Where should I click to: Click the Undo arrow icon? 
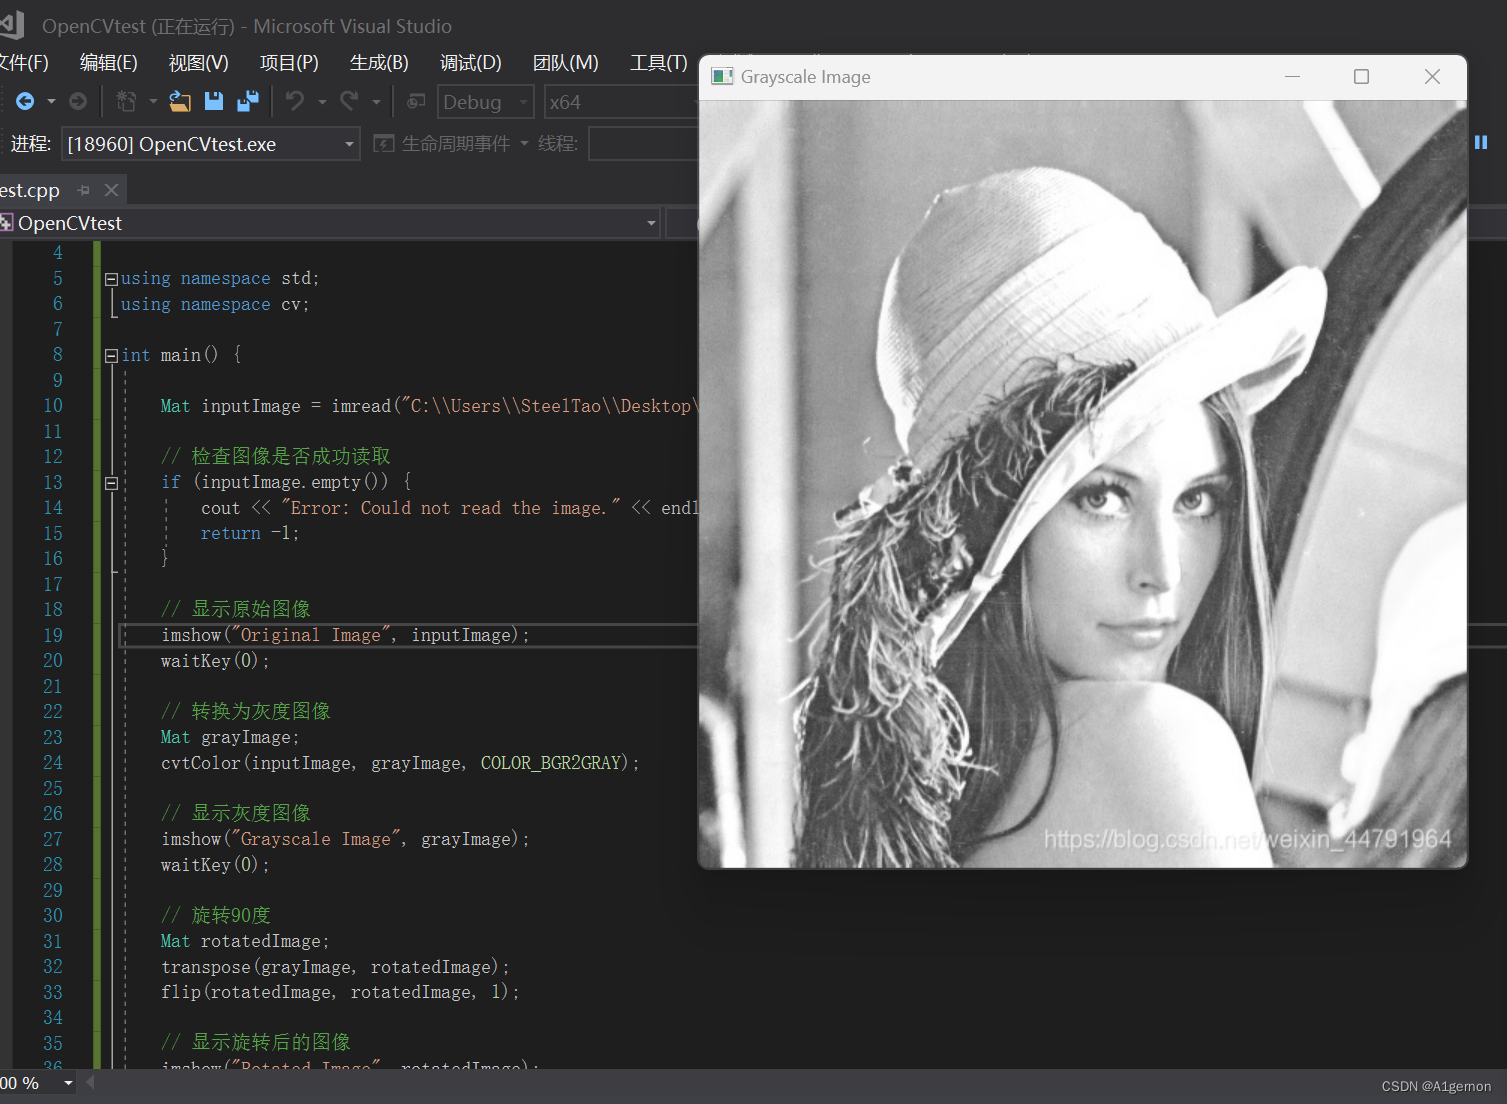click(295, 101)
